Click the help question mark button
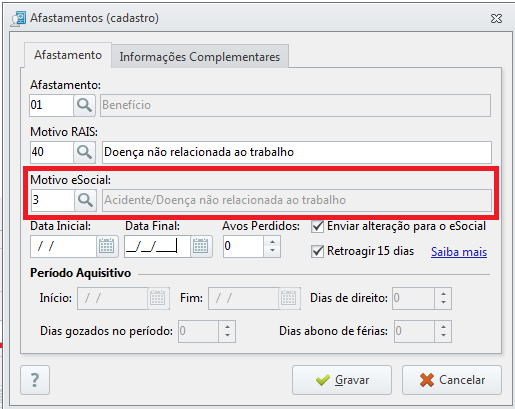Image resolution: width=515 pixels, height=409 pixels. pos(35,380)
